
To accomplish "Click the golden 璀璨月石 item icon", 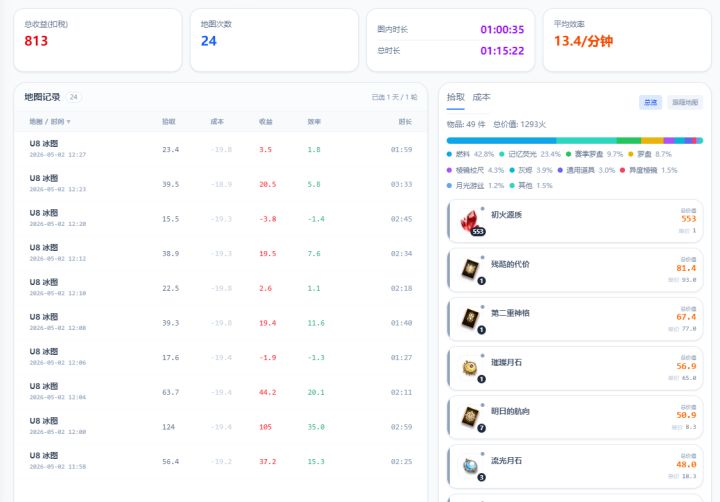I will tap(470, 367).
